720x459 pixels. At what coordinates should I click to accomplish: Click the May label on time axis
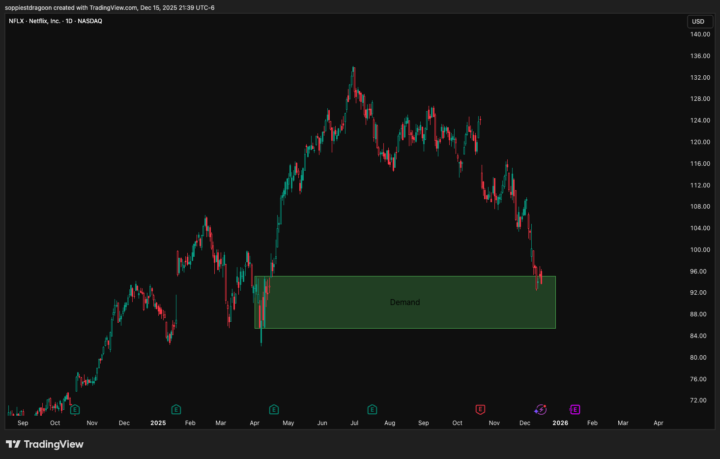pos(288,423)
